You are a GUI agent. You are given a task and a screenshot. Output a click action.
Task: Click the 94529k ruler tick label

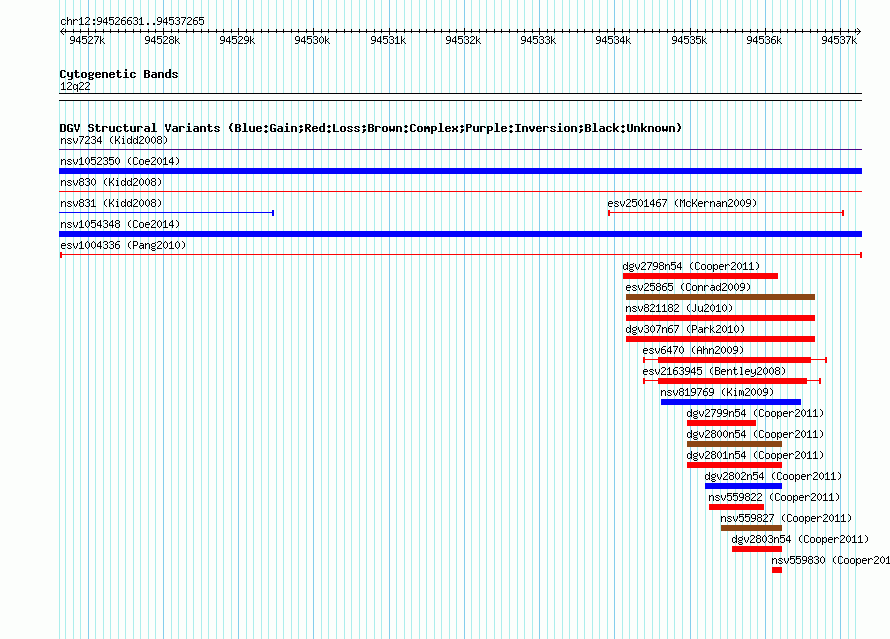[237, 40]
